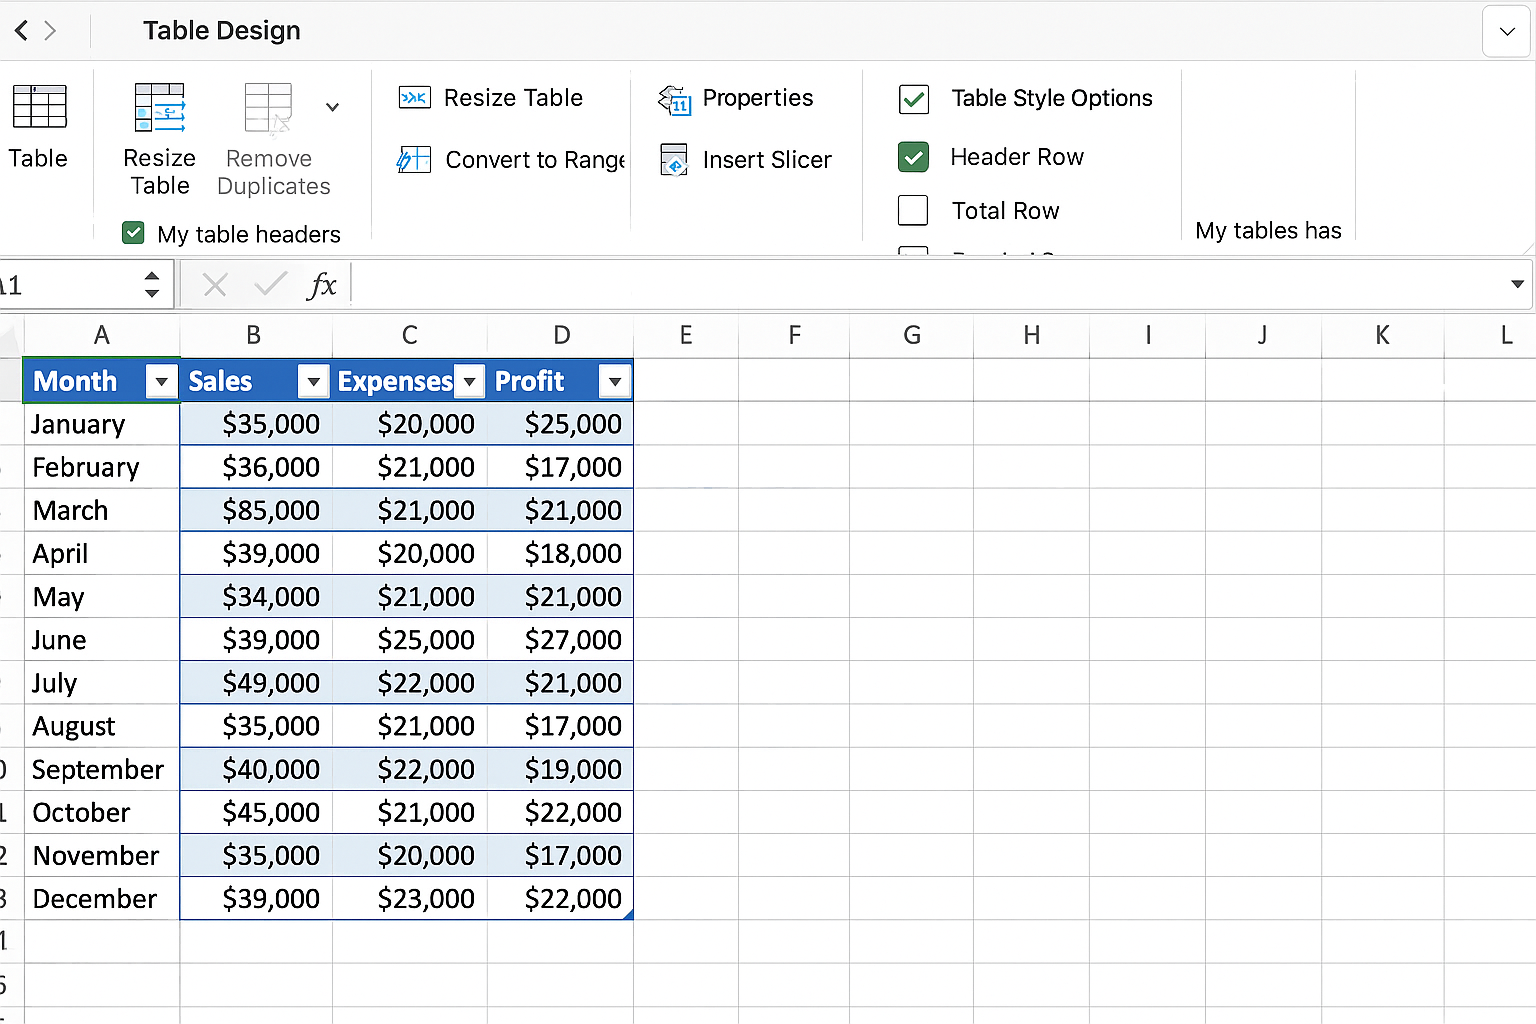Open the Sales column filter dropdown
This screenshot has height=1024, width=1536.
click(x=313, y=381)
